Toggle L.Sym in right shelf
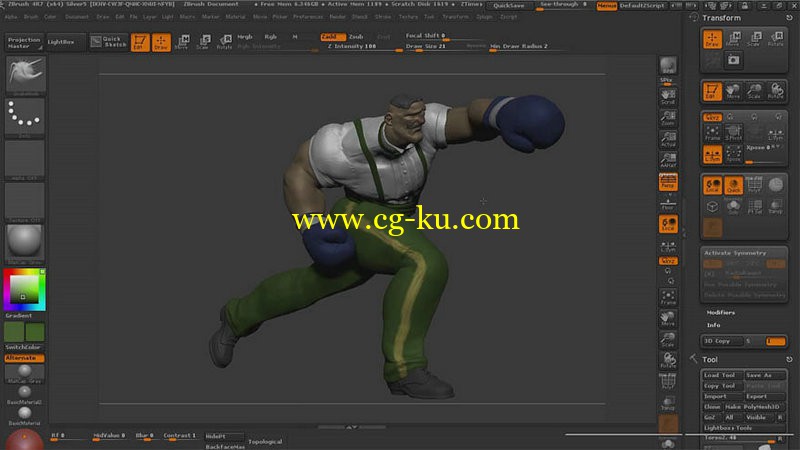This screenshot has height=450, width=800. coord(668,246)
